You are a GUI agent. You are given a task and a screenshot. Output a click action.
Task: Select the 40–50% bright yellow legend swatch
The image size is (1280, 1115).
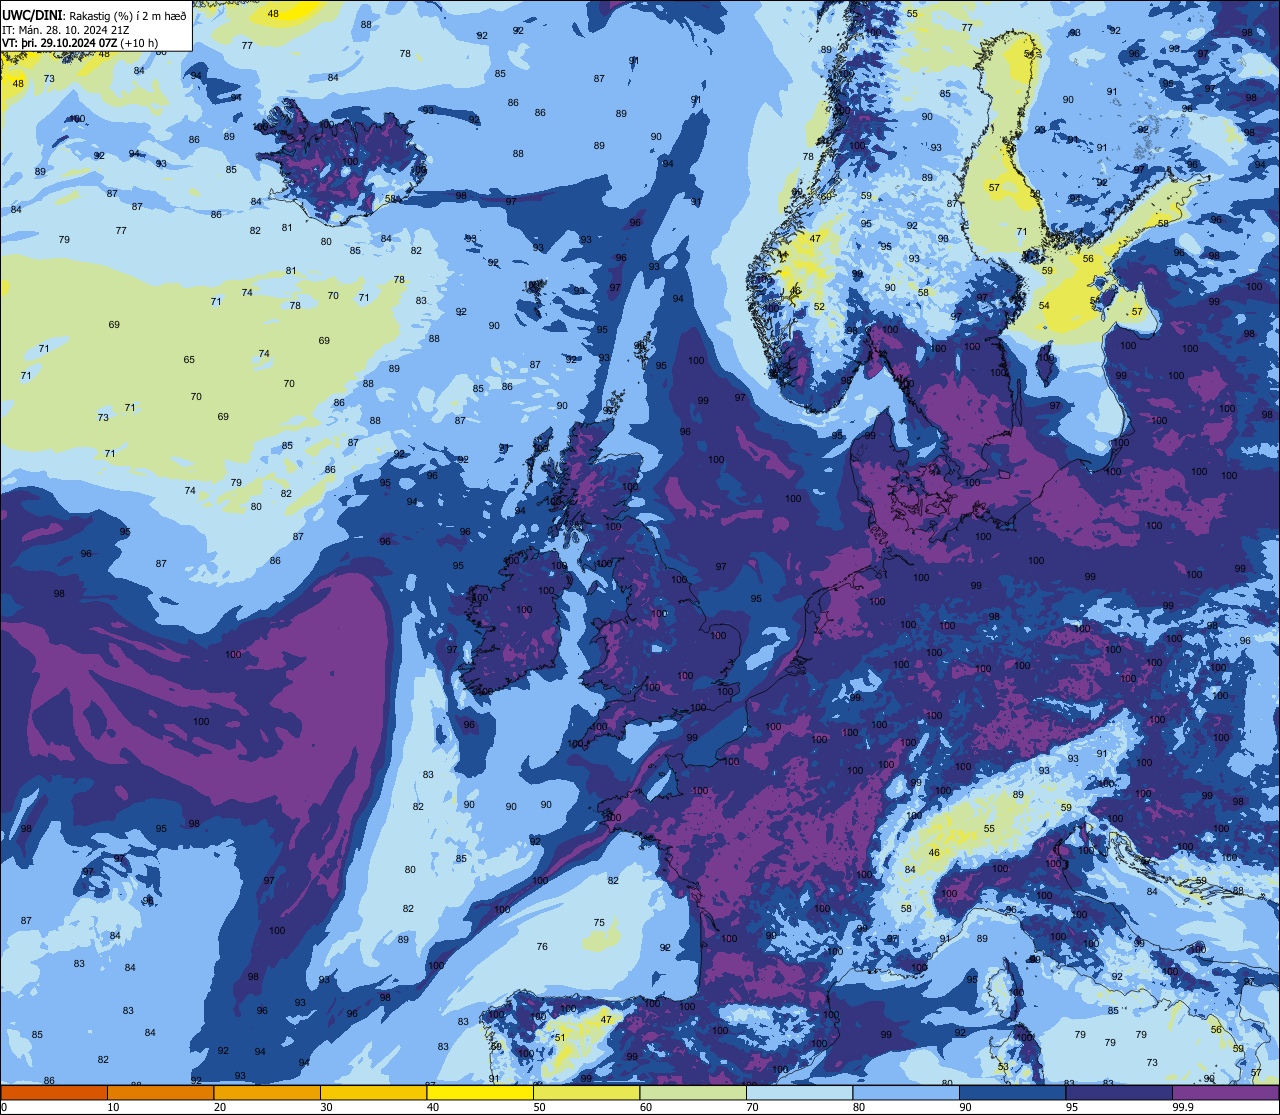480,1092
